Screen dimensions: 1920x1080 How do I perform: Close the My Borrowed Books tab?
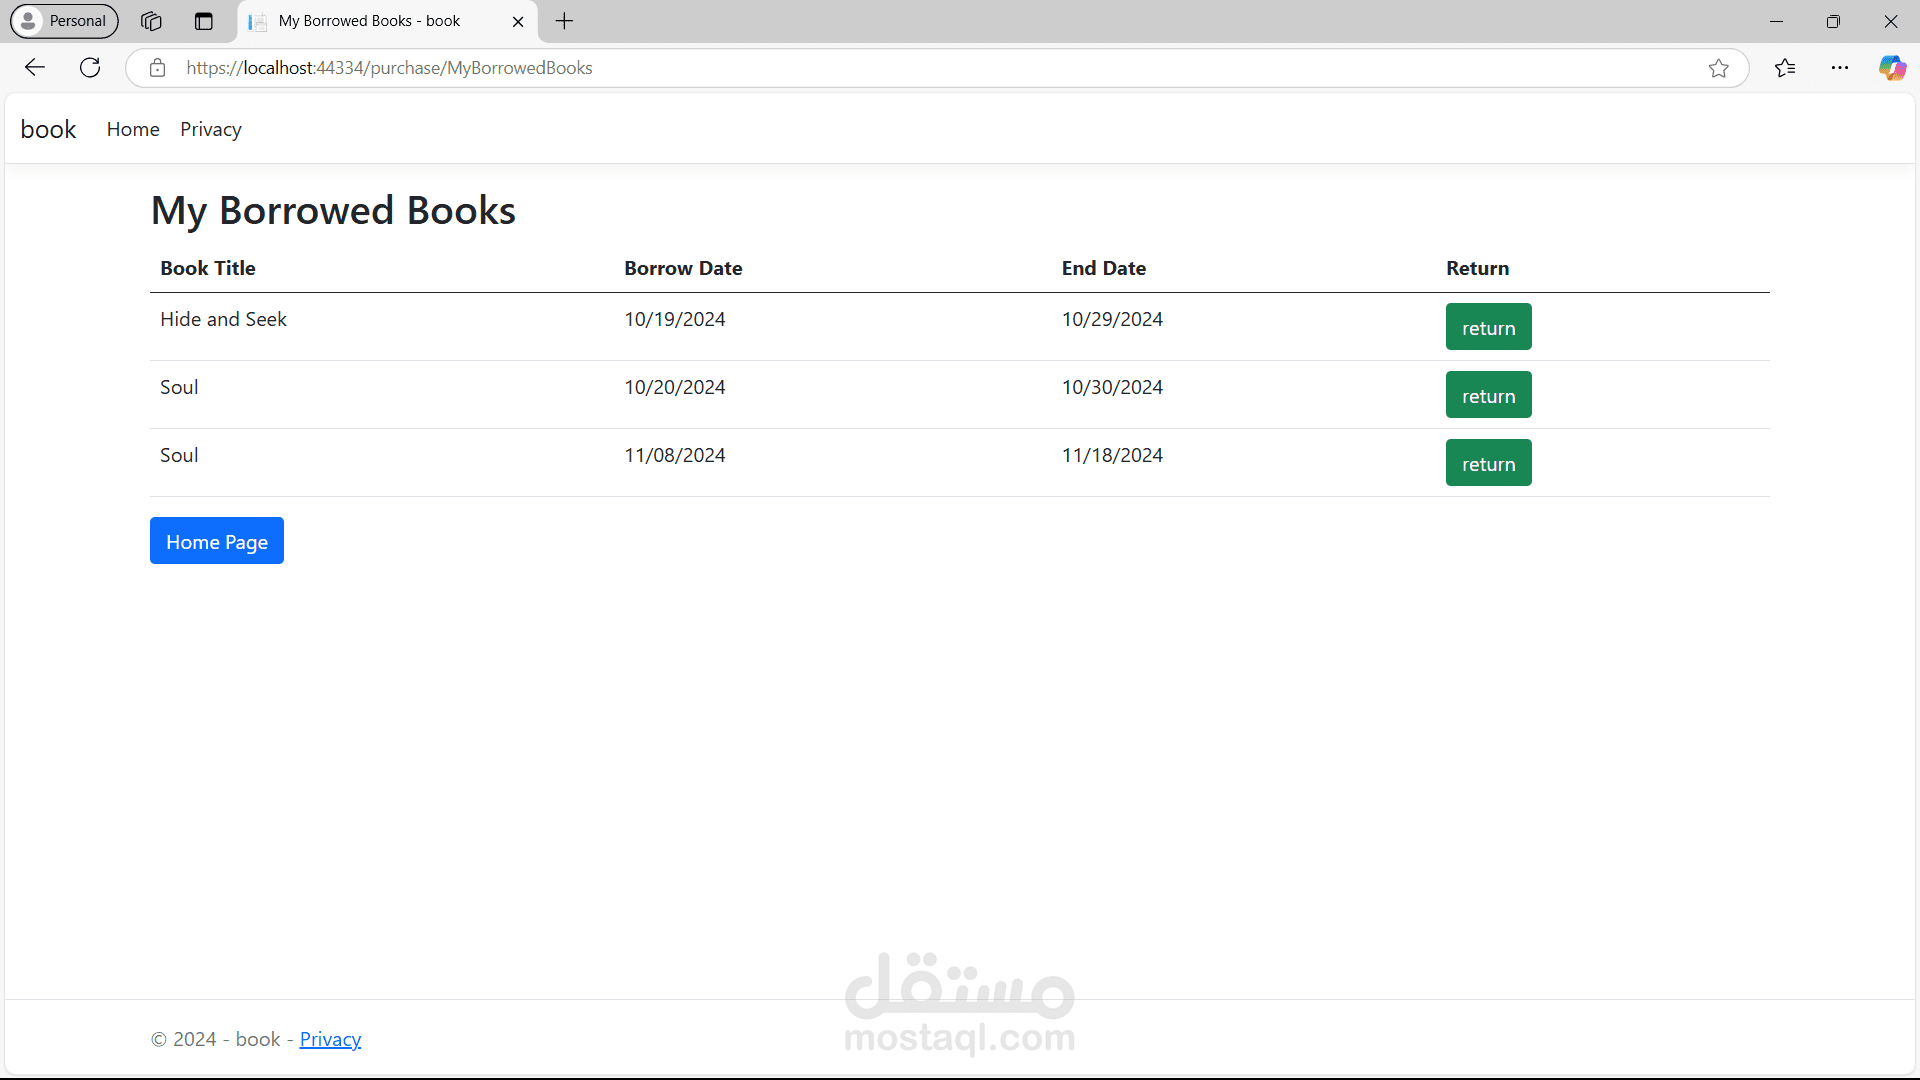point(518,21)
